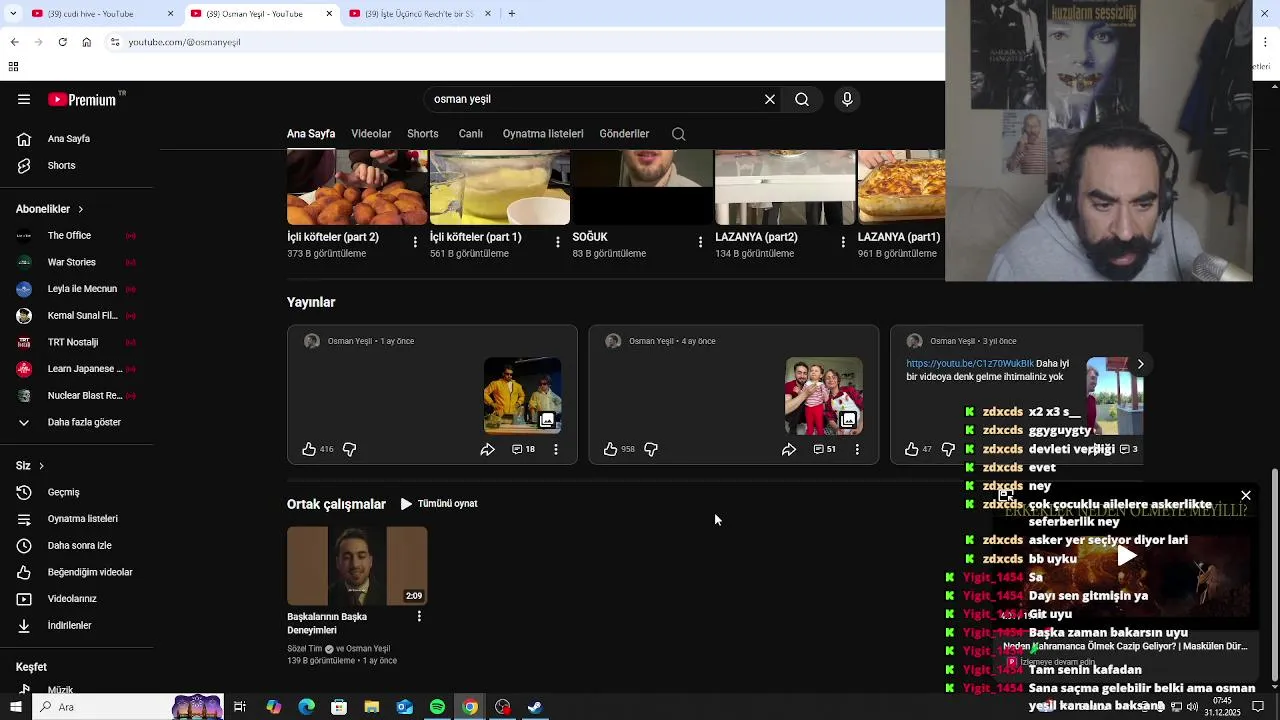
Task: Open options for SOĞUK video
Action: 700,242
